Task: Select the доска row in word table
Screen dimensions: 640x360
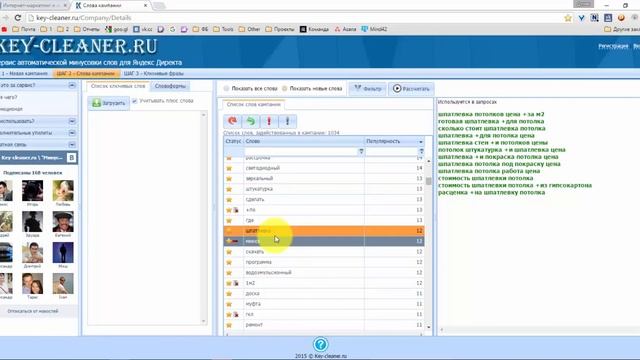Action: click(324, 294)
